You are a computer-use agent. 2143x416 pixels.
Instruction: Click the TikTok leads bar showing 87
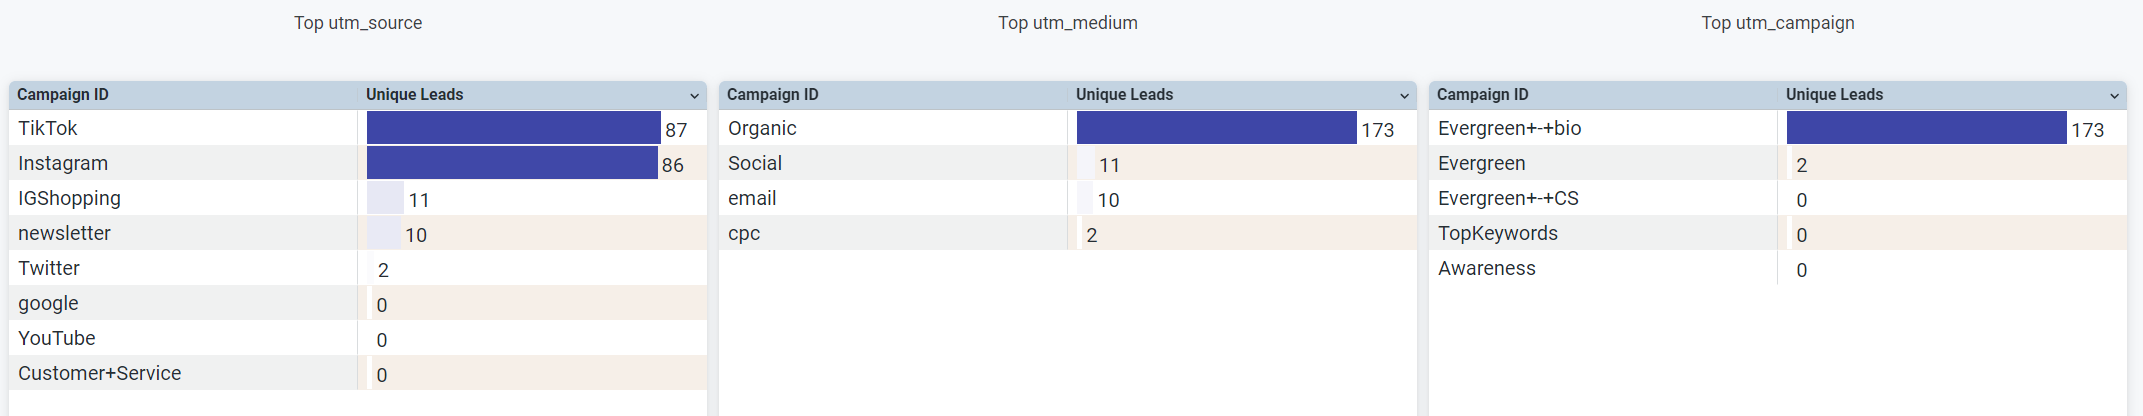(514, 128)
